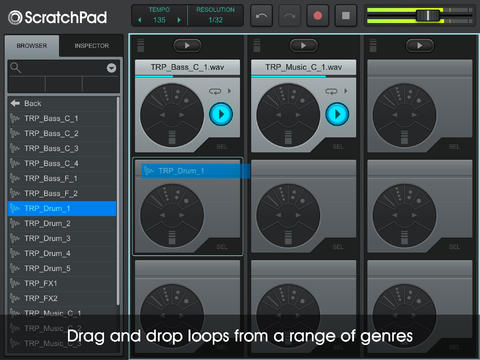Click into the browser search field
480x360 pixels.
click(63, 68)
